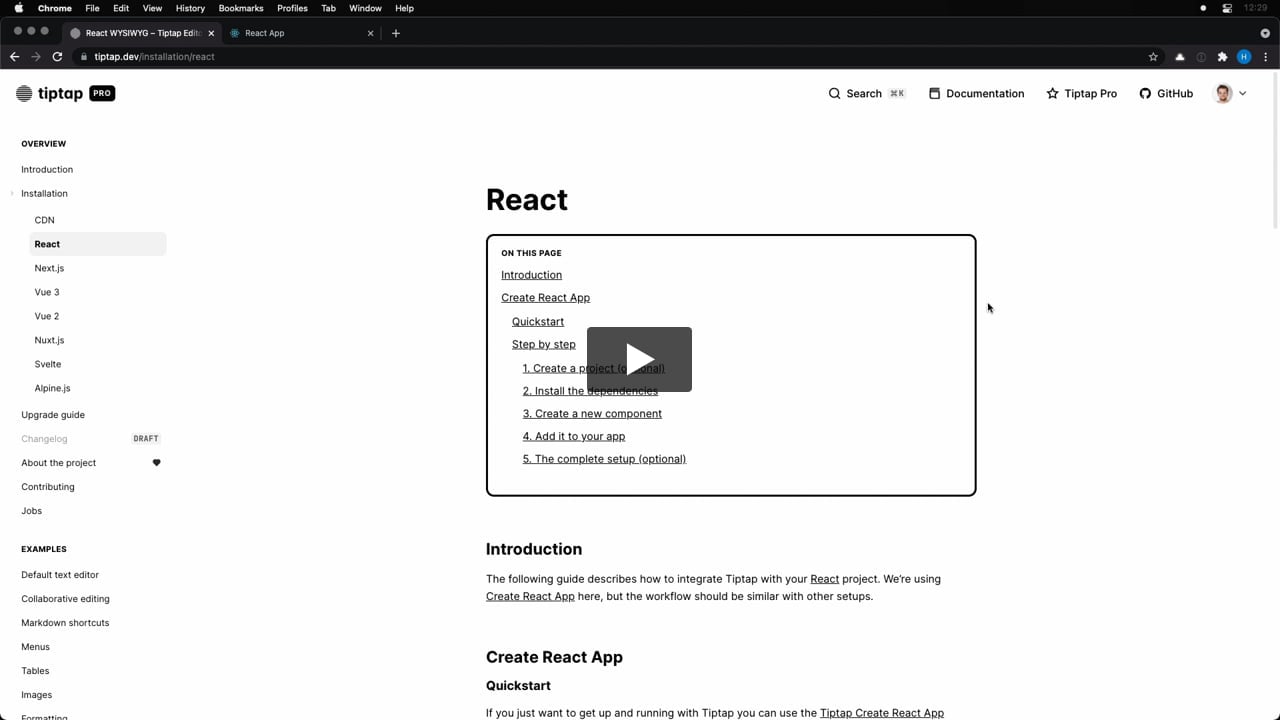Open the Menus example

pyautogui.click(x=35, y=647)
